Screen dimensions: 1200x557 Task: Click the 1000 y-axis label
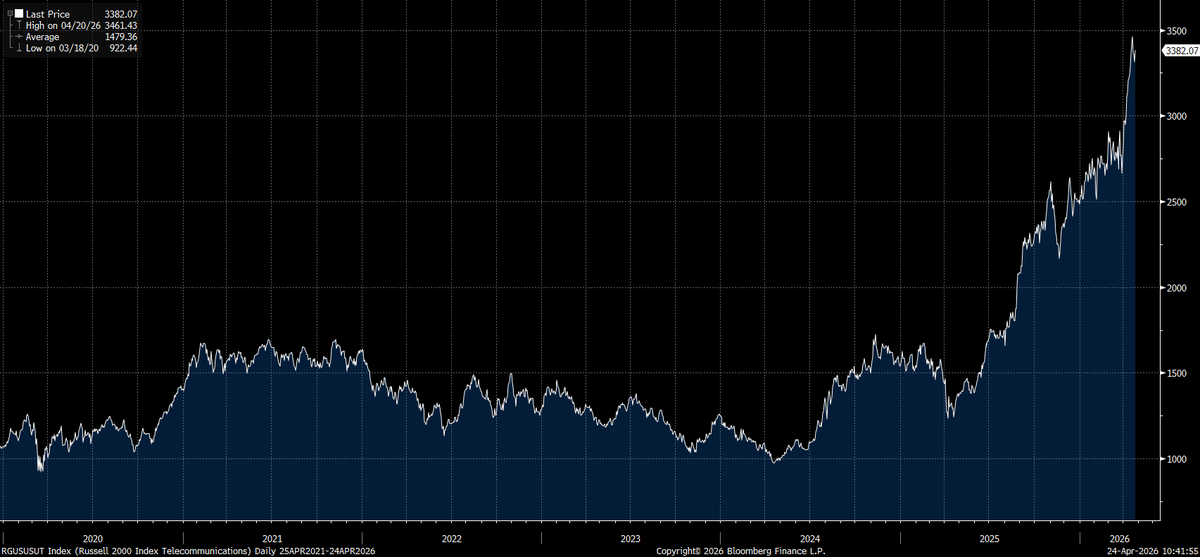click(1176, 459)
